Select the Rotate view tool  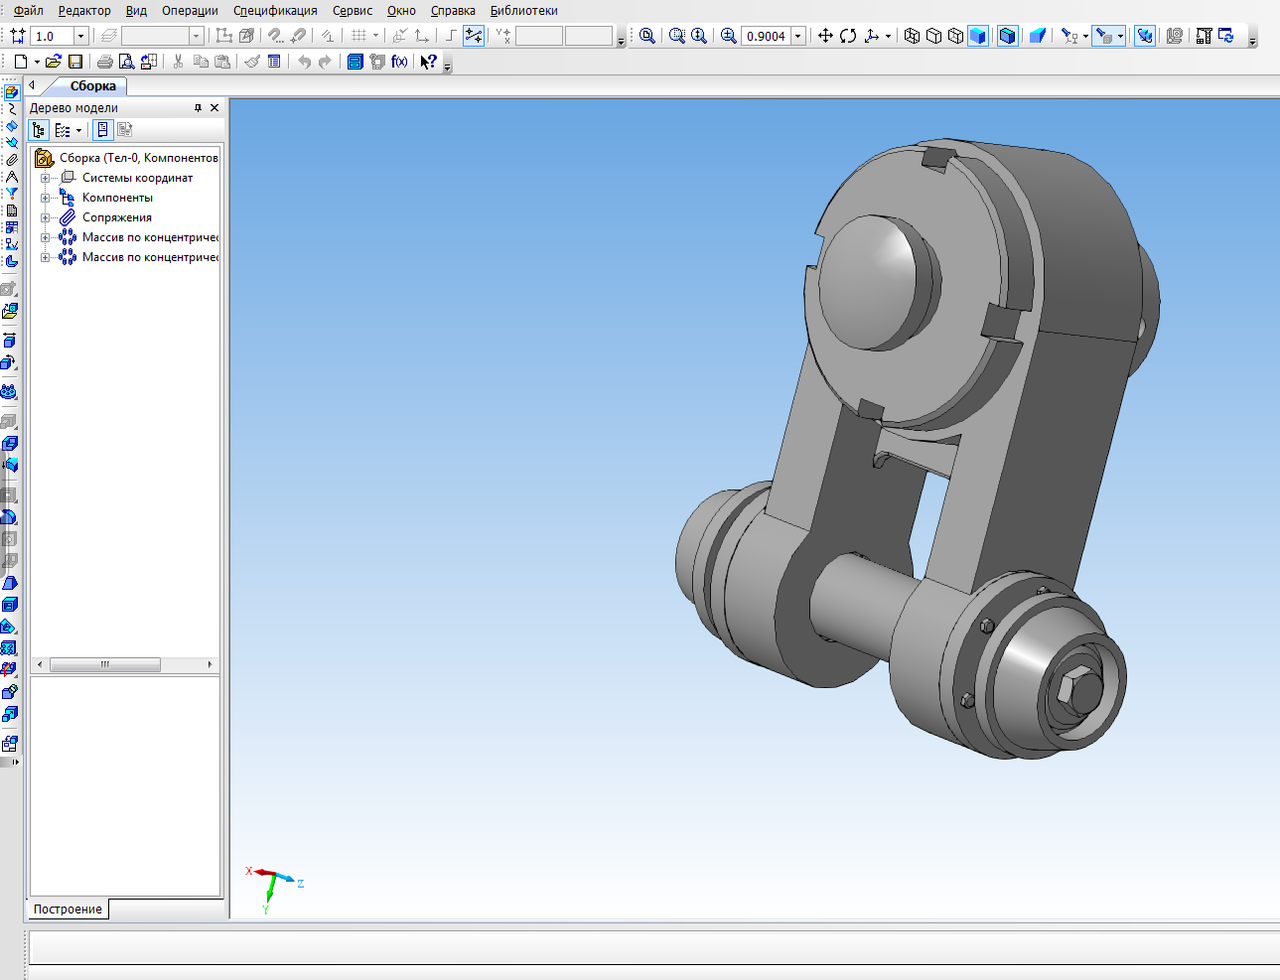coord(848,36)
